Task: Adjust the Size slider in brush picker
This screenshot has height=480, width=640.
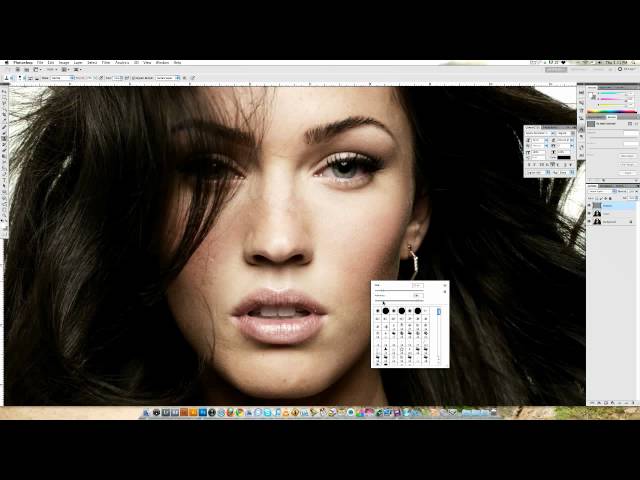Action: click(399, 290)
